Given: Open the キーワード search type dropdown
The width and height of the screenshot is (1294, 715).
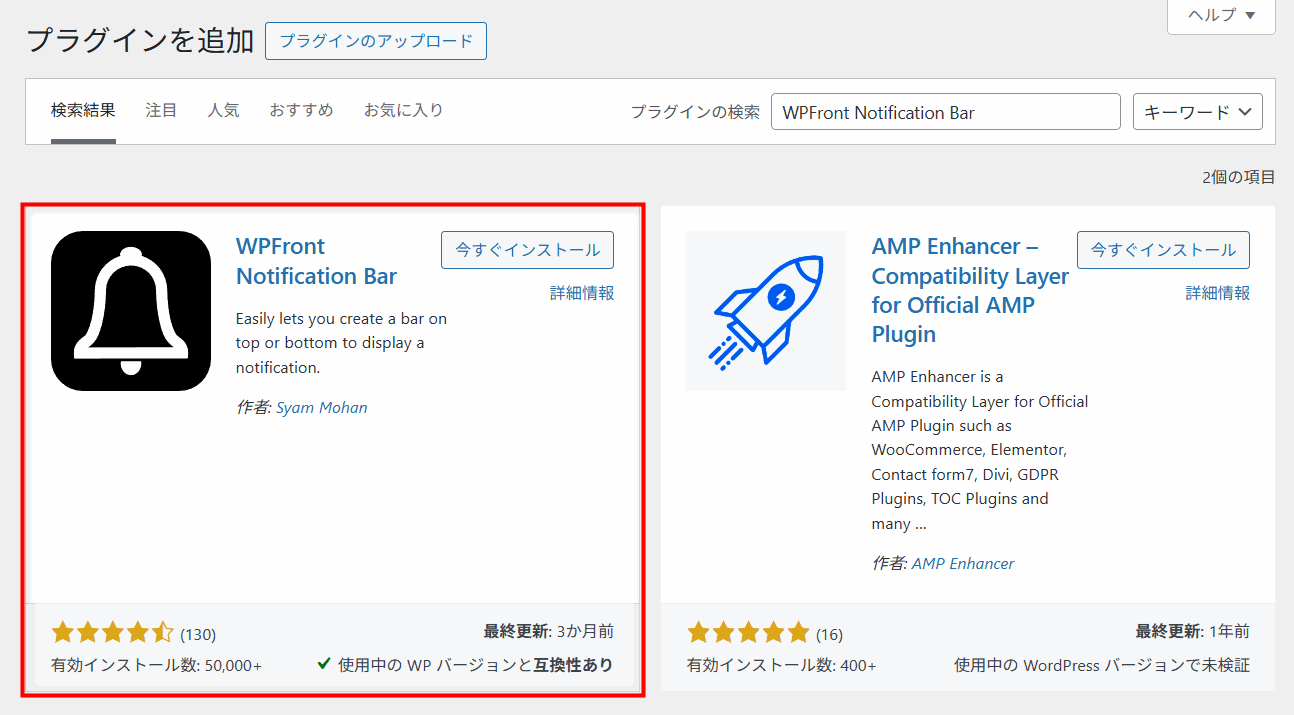Looking at the screenshot, I should (1198, 112).
